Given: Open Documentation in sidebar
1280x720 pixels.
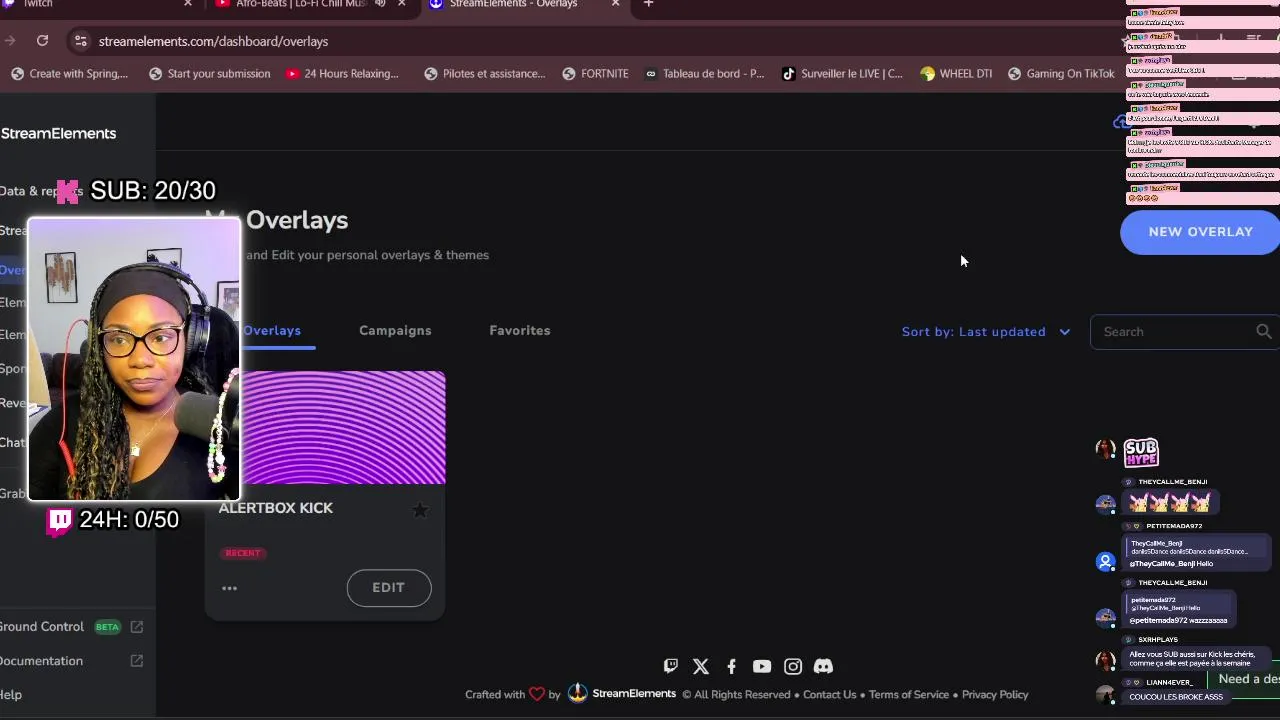Looking at the screenshot, I should pyautogui.click(x=41, y=661).
